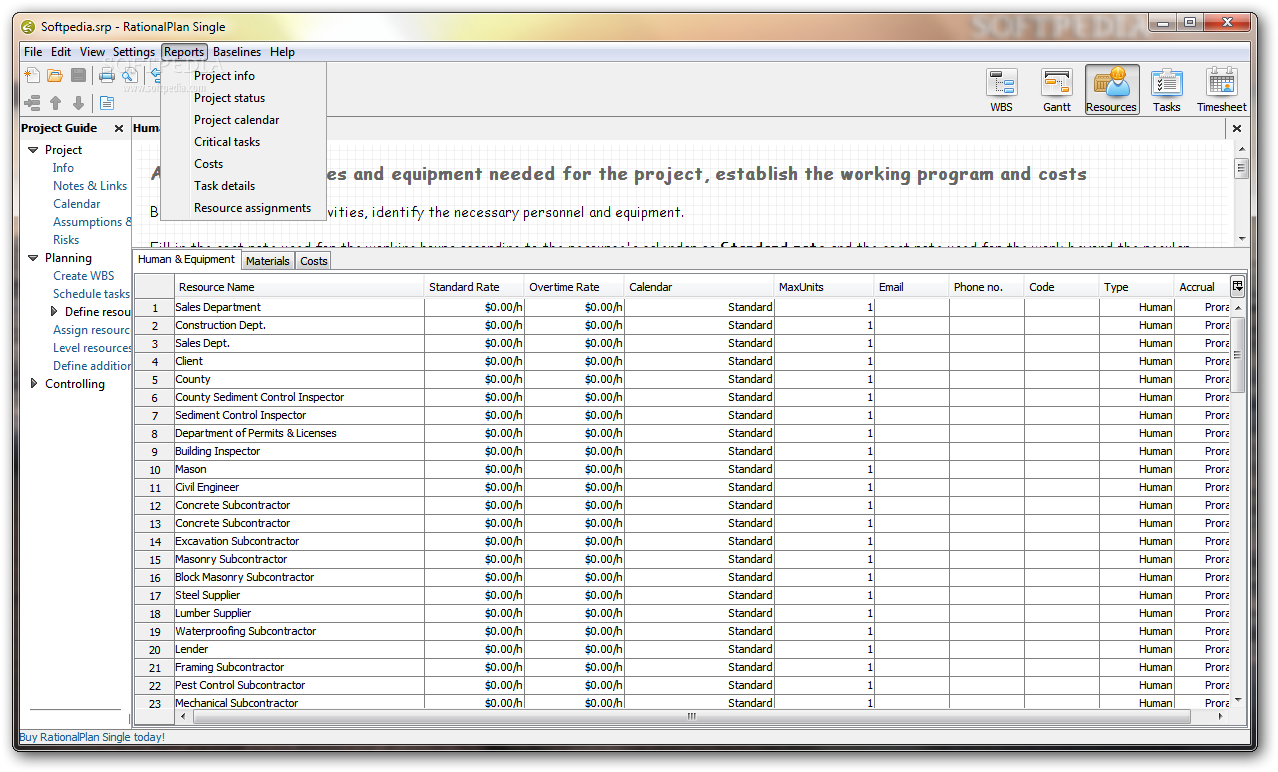Image resolution: width=1278 pixels, height=772 pixels.
Task: Switch to the Costs tab
Action: pyautogui.click(x=314, y=261)
